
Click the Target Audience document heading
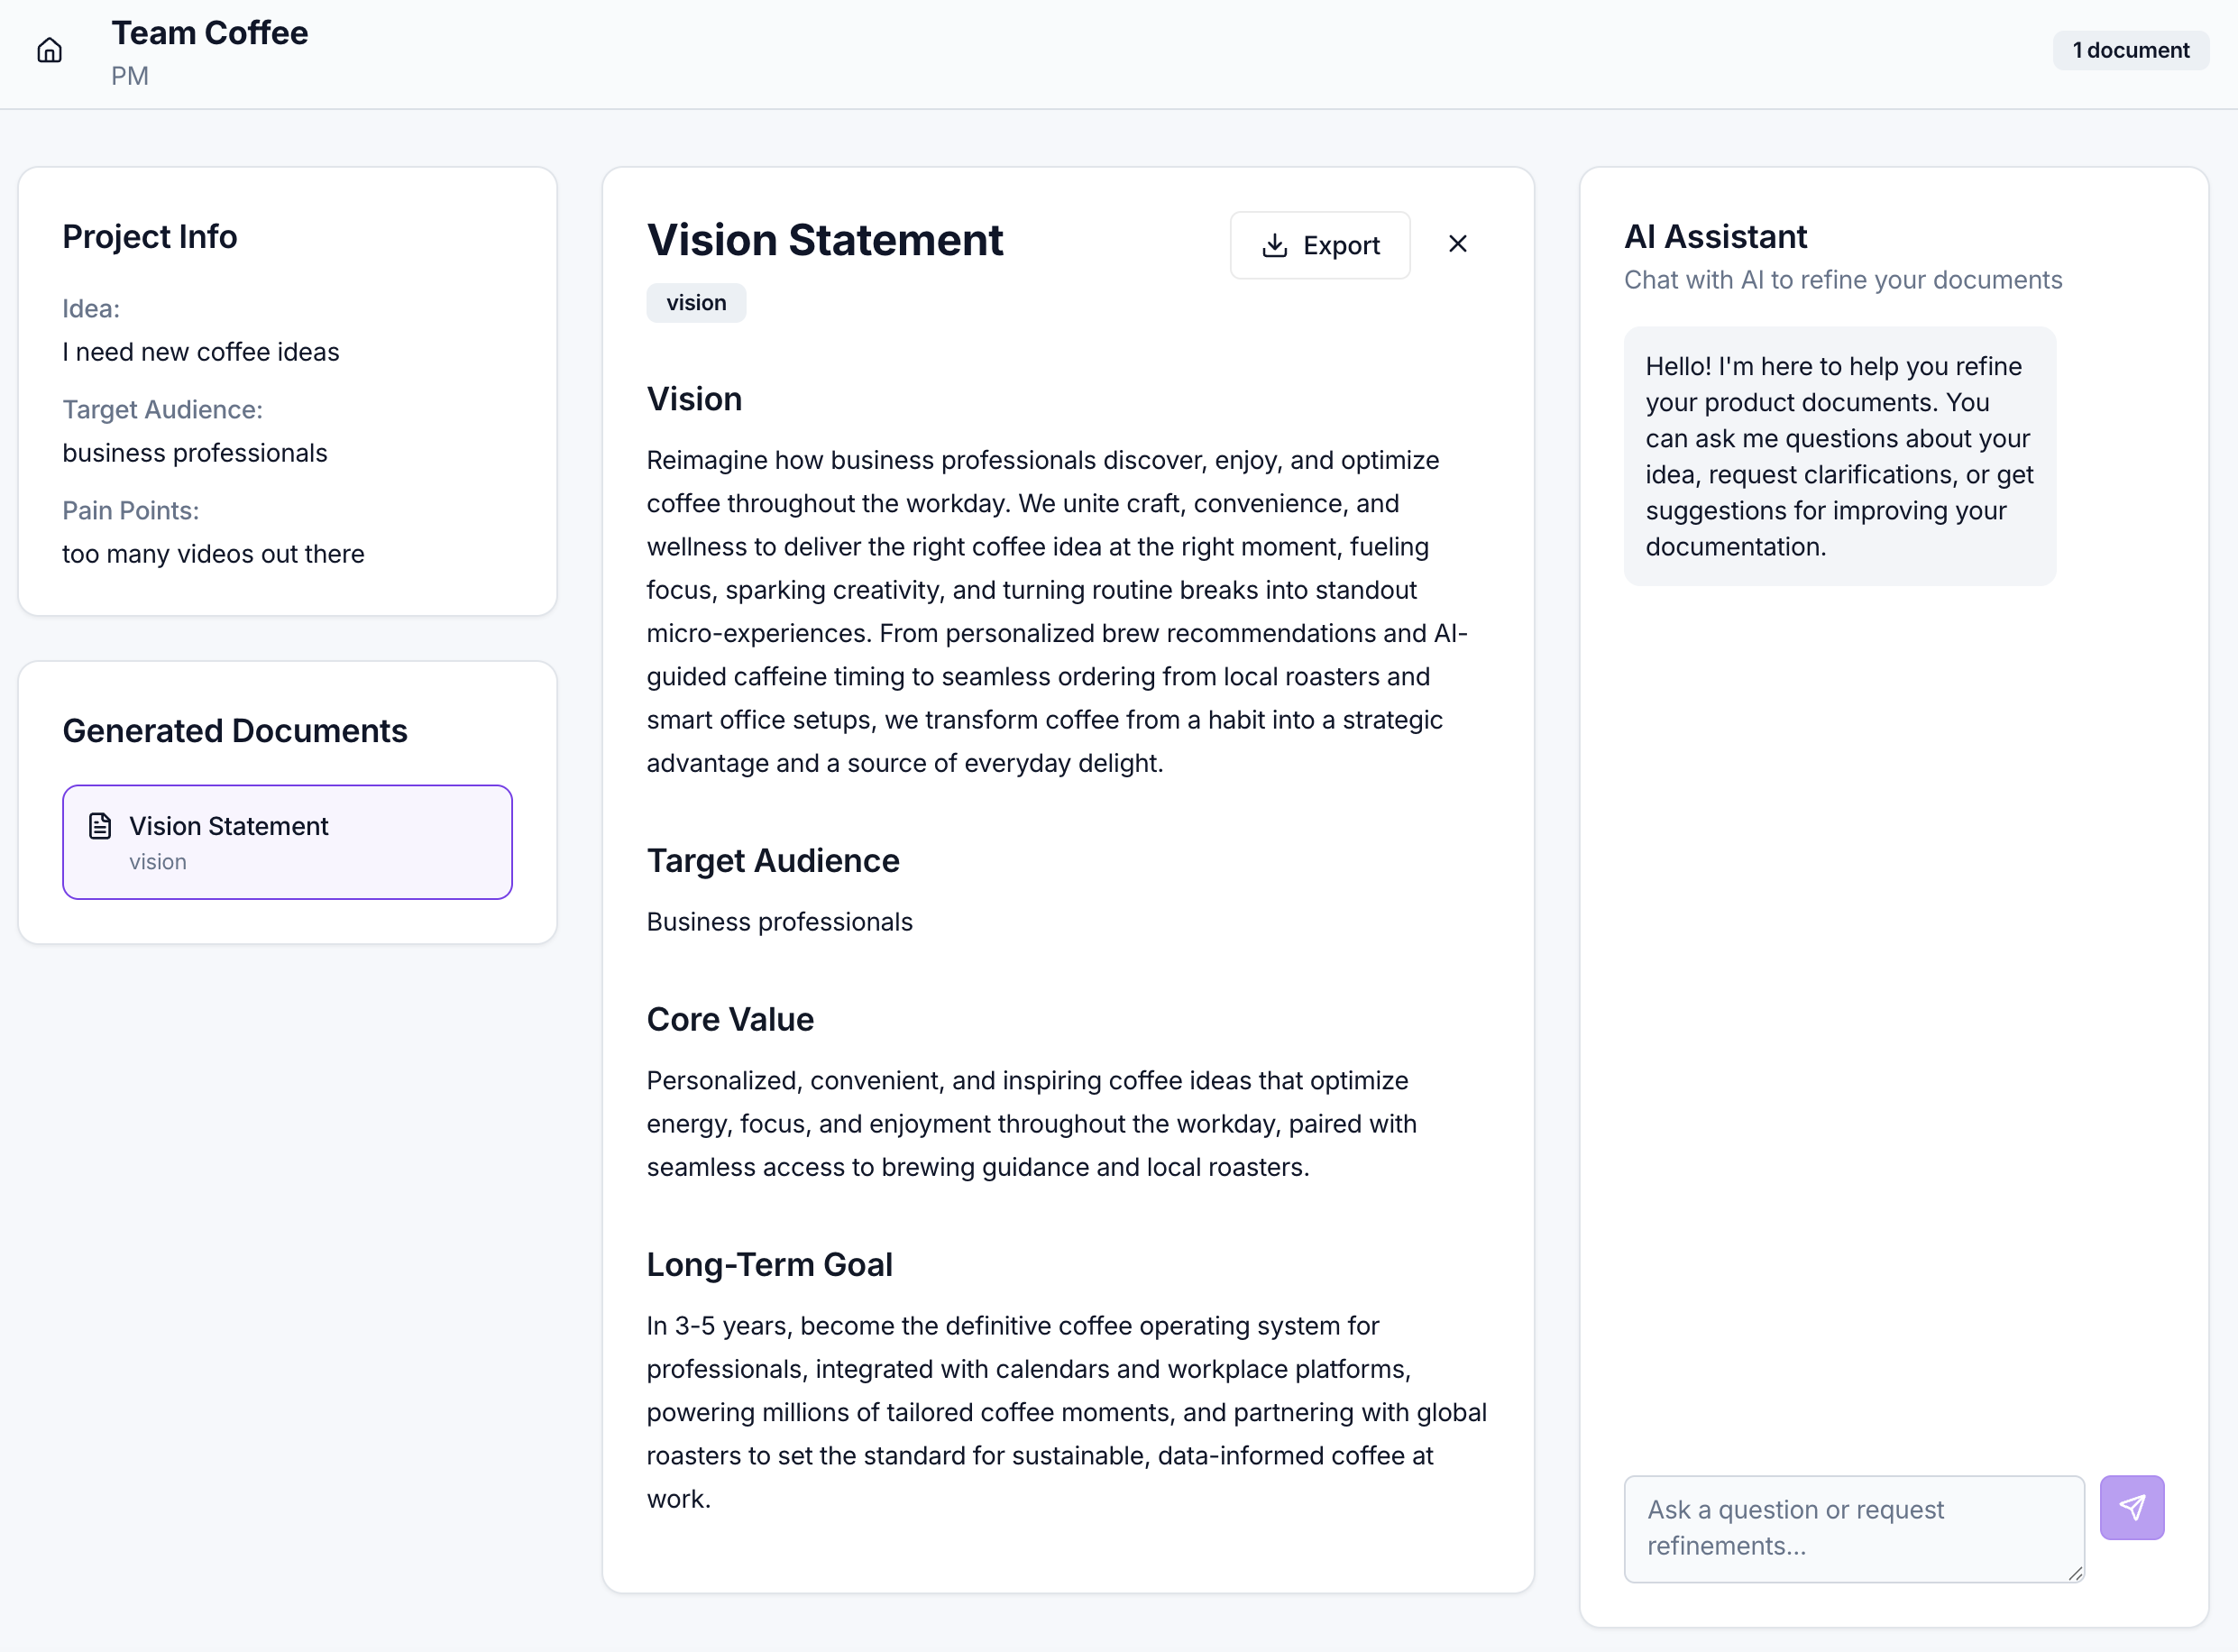(772, 860)
